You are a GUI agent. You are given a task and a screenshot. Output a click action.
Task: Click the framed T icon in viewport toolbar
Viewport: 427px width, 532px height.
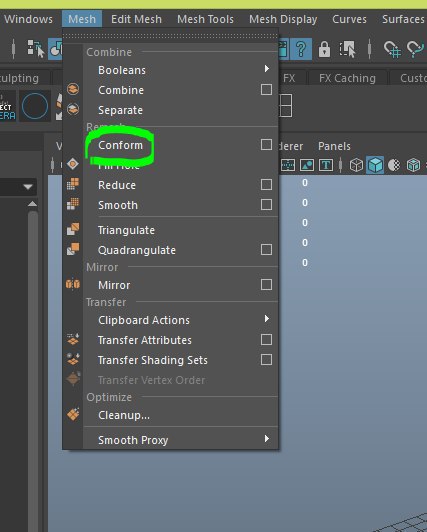tap(326, 166)
